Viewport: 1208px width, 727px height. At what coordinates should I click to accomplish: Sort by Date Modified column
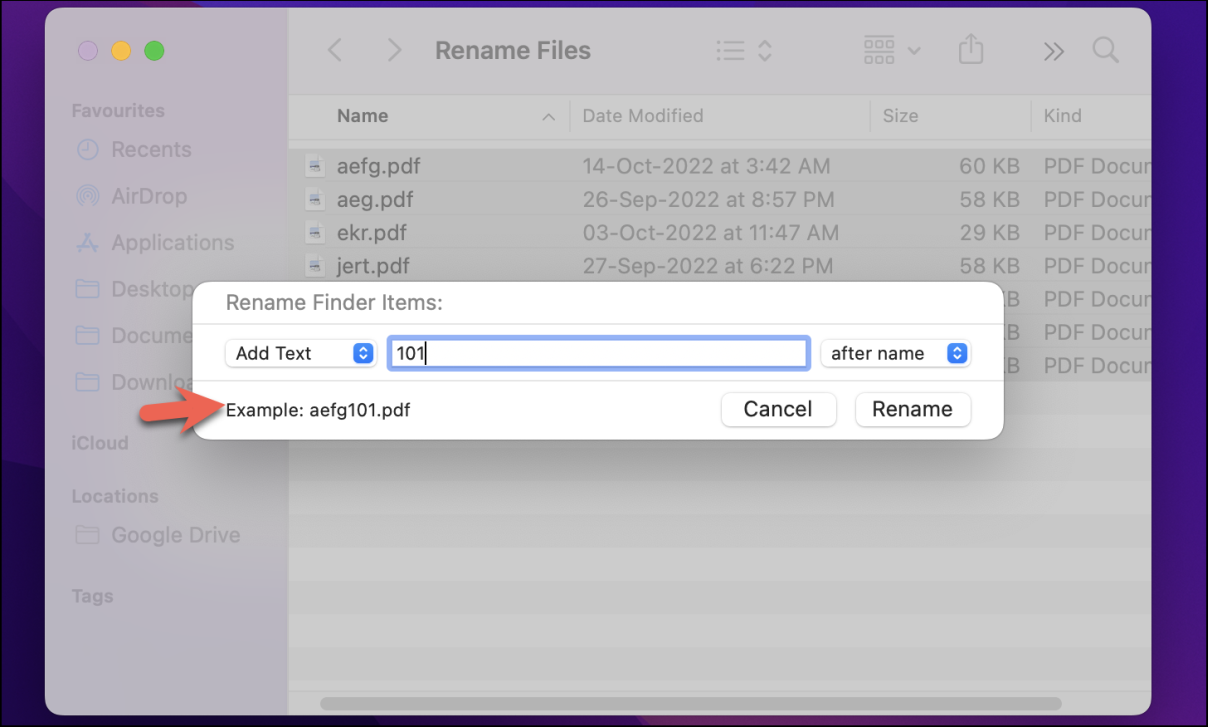643,116
